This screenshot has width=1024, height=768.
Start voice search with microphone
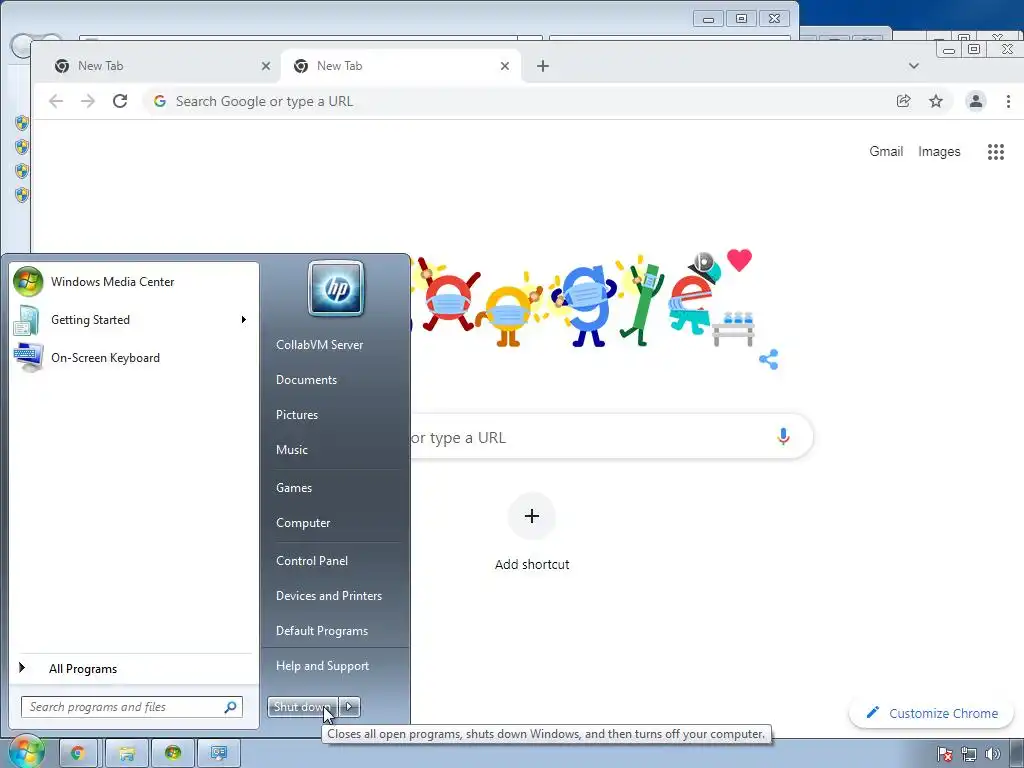point(784,437)
